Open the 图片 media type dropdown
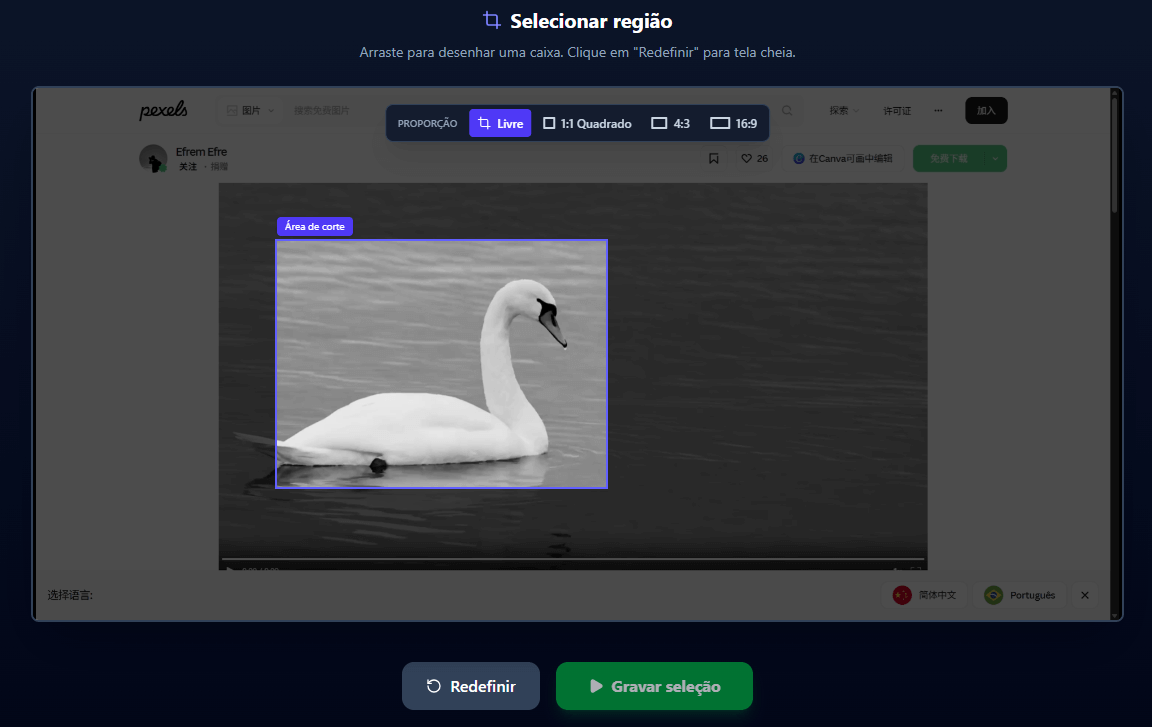The image size is (1152, 727). coord(250,110)
